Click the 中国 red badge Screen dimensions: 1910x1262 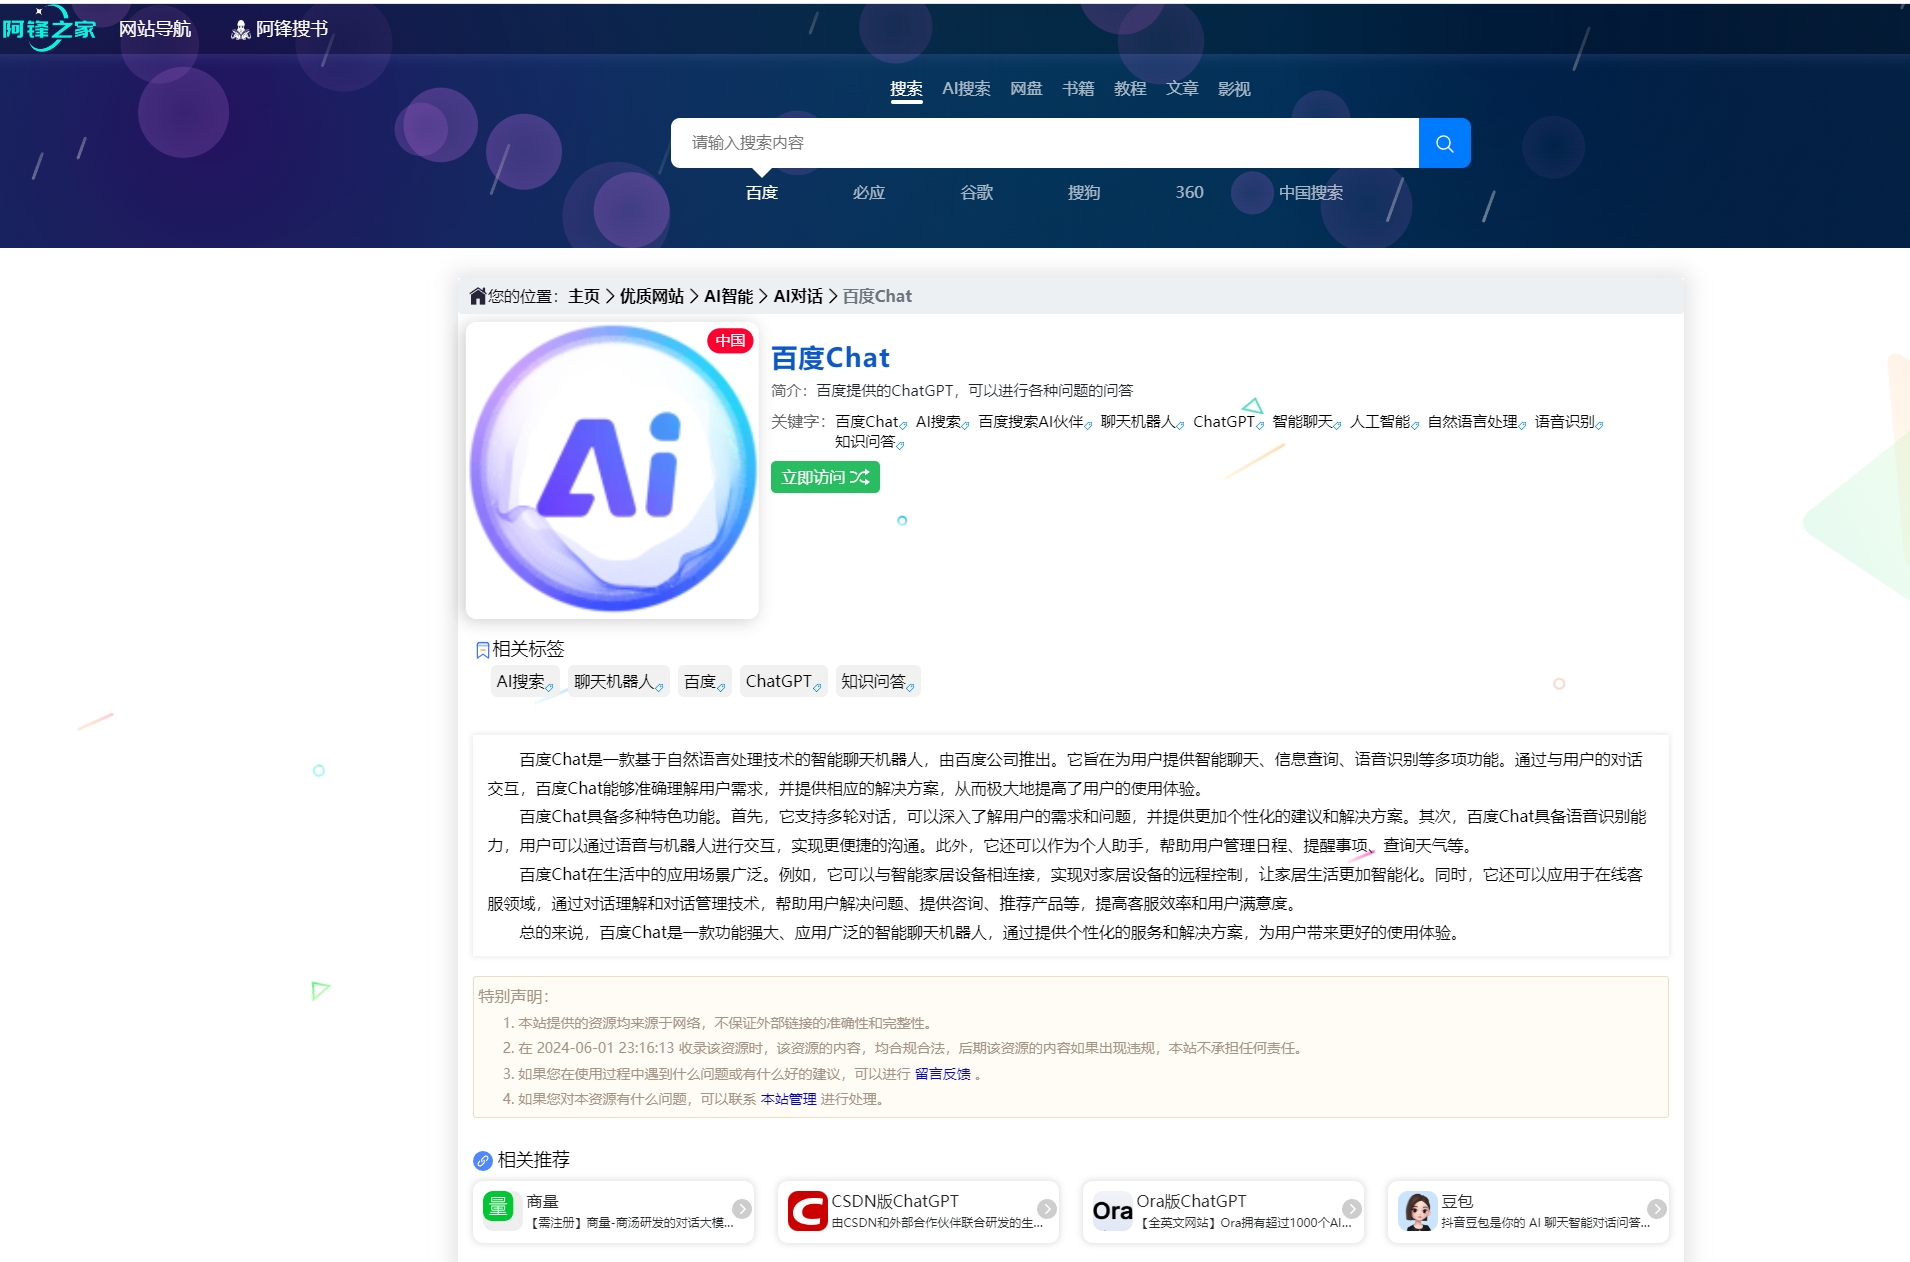[x=730, y=341]
